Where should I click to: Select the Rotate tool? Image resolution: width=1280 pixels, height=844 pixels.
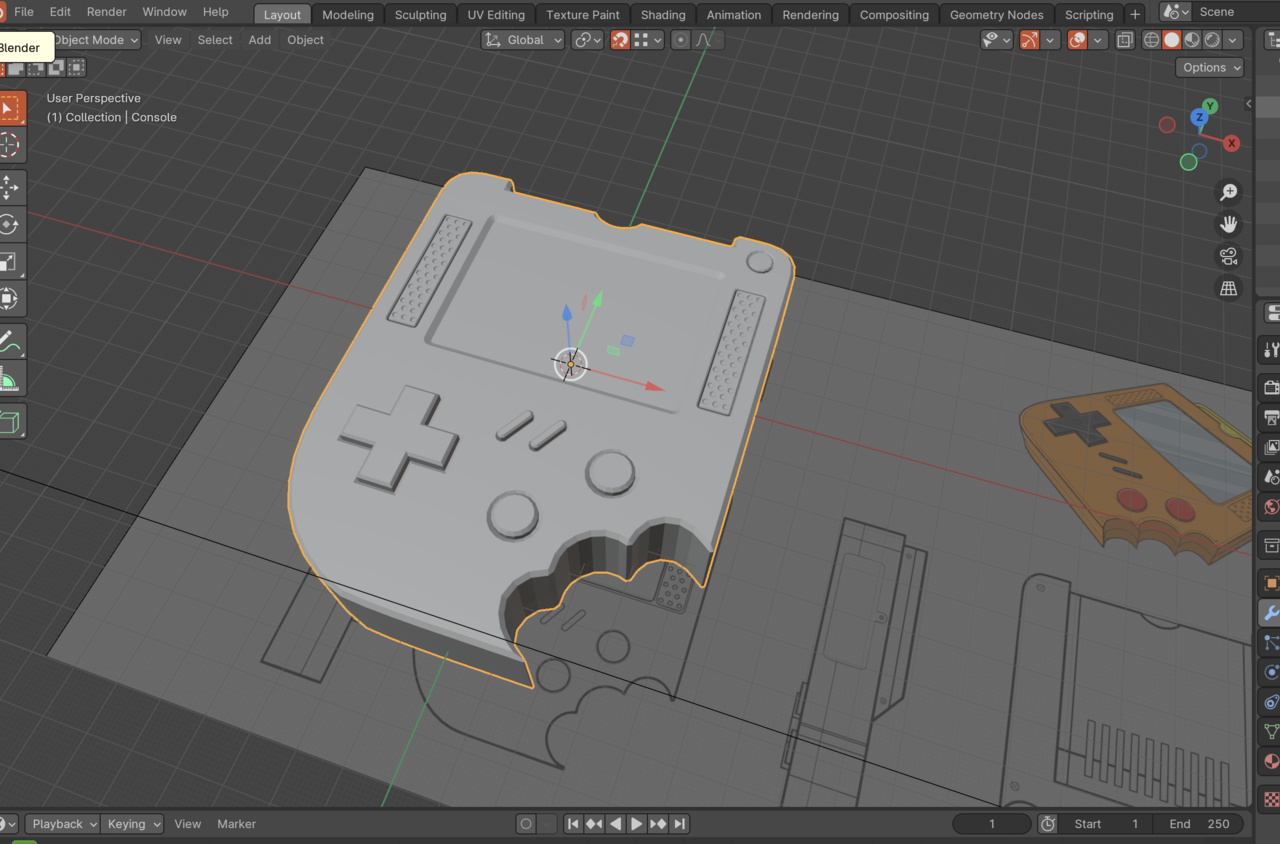pyautogui.click(x=10, y=225)
